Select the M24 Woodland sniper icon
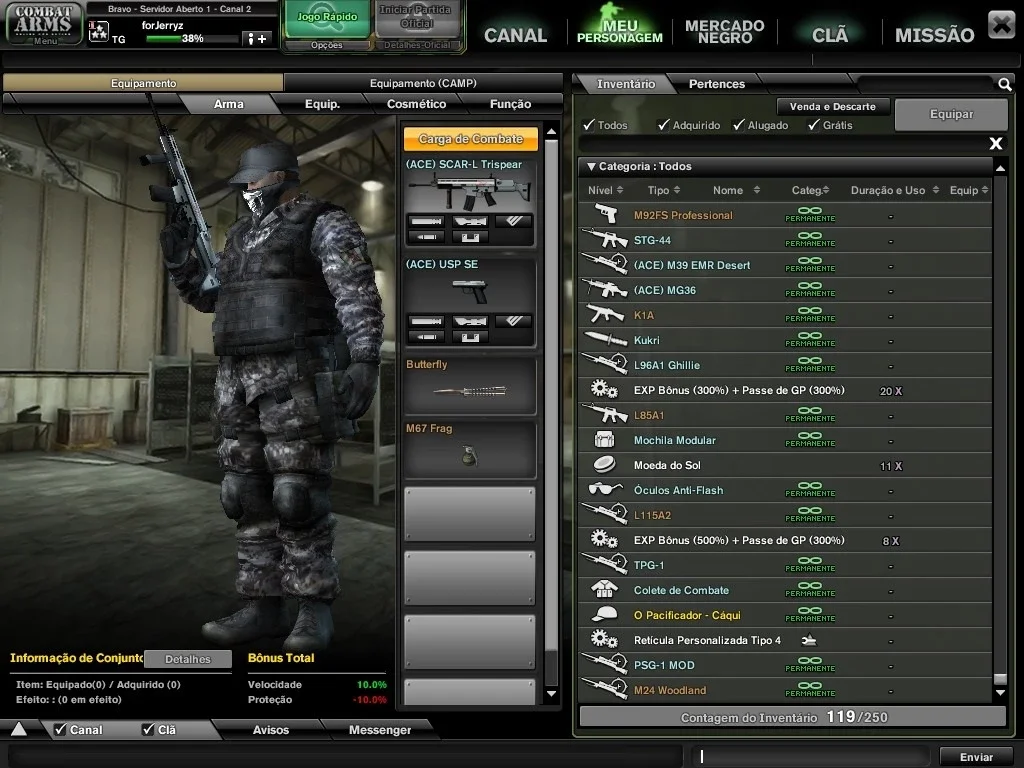This screenshot has width=1024, height=768. pyautogui.click(x=604, y=689)
